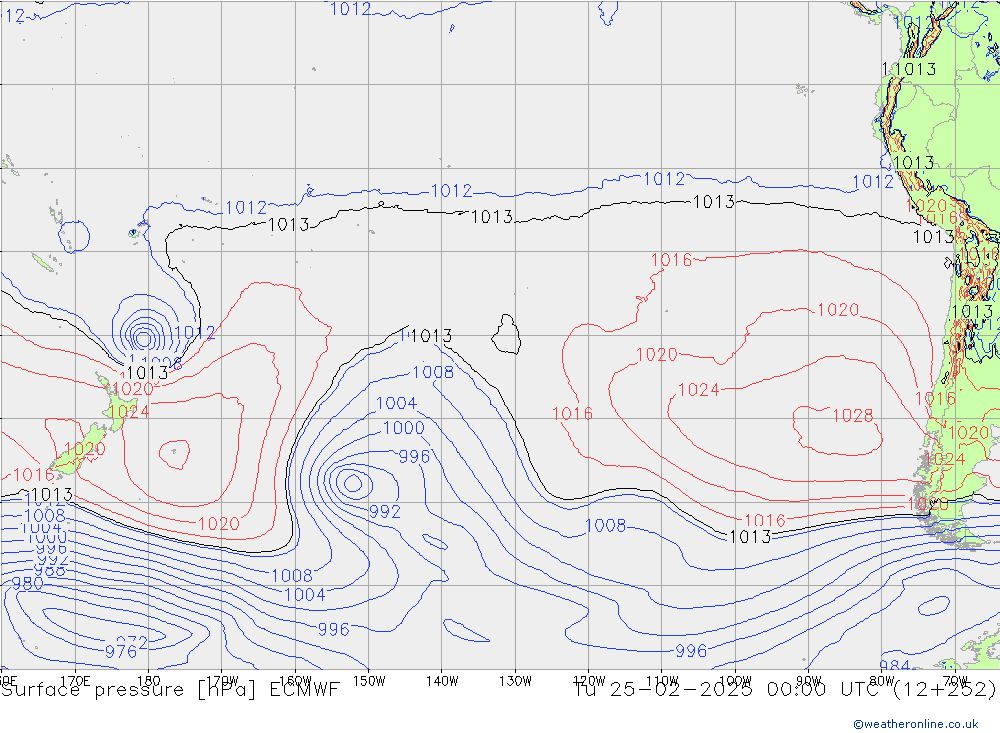Image resolution: width=1000 pixels, height=733 pixels.
Task: Open the weatheronline.co.uk copyright link
Action: [915, 724]
